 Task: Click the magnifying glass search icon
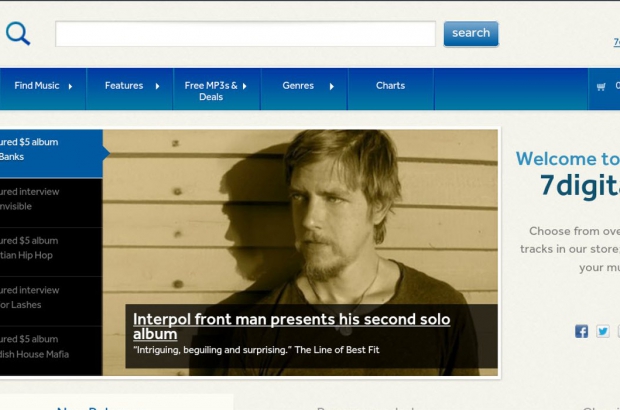(x=18, y=34)
